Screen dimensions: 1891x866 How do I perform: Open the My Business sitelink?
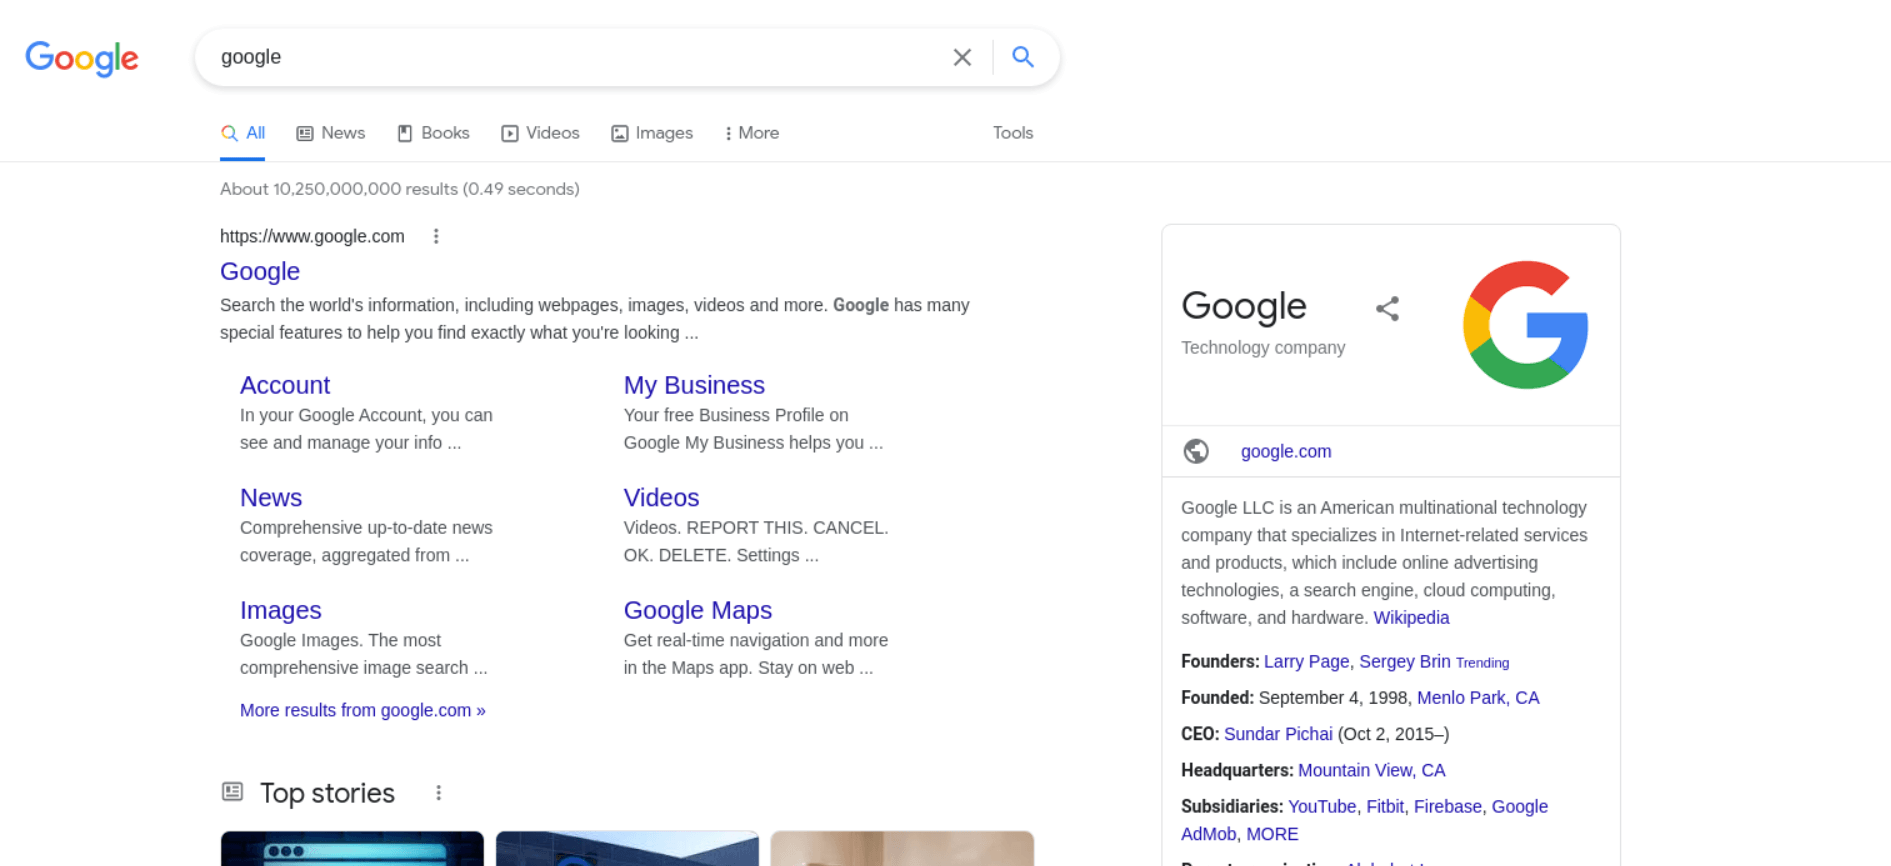(x=693, y=385)
